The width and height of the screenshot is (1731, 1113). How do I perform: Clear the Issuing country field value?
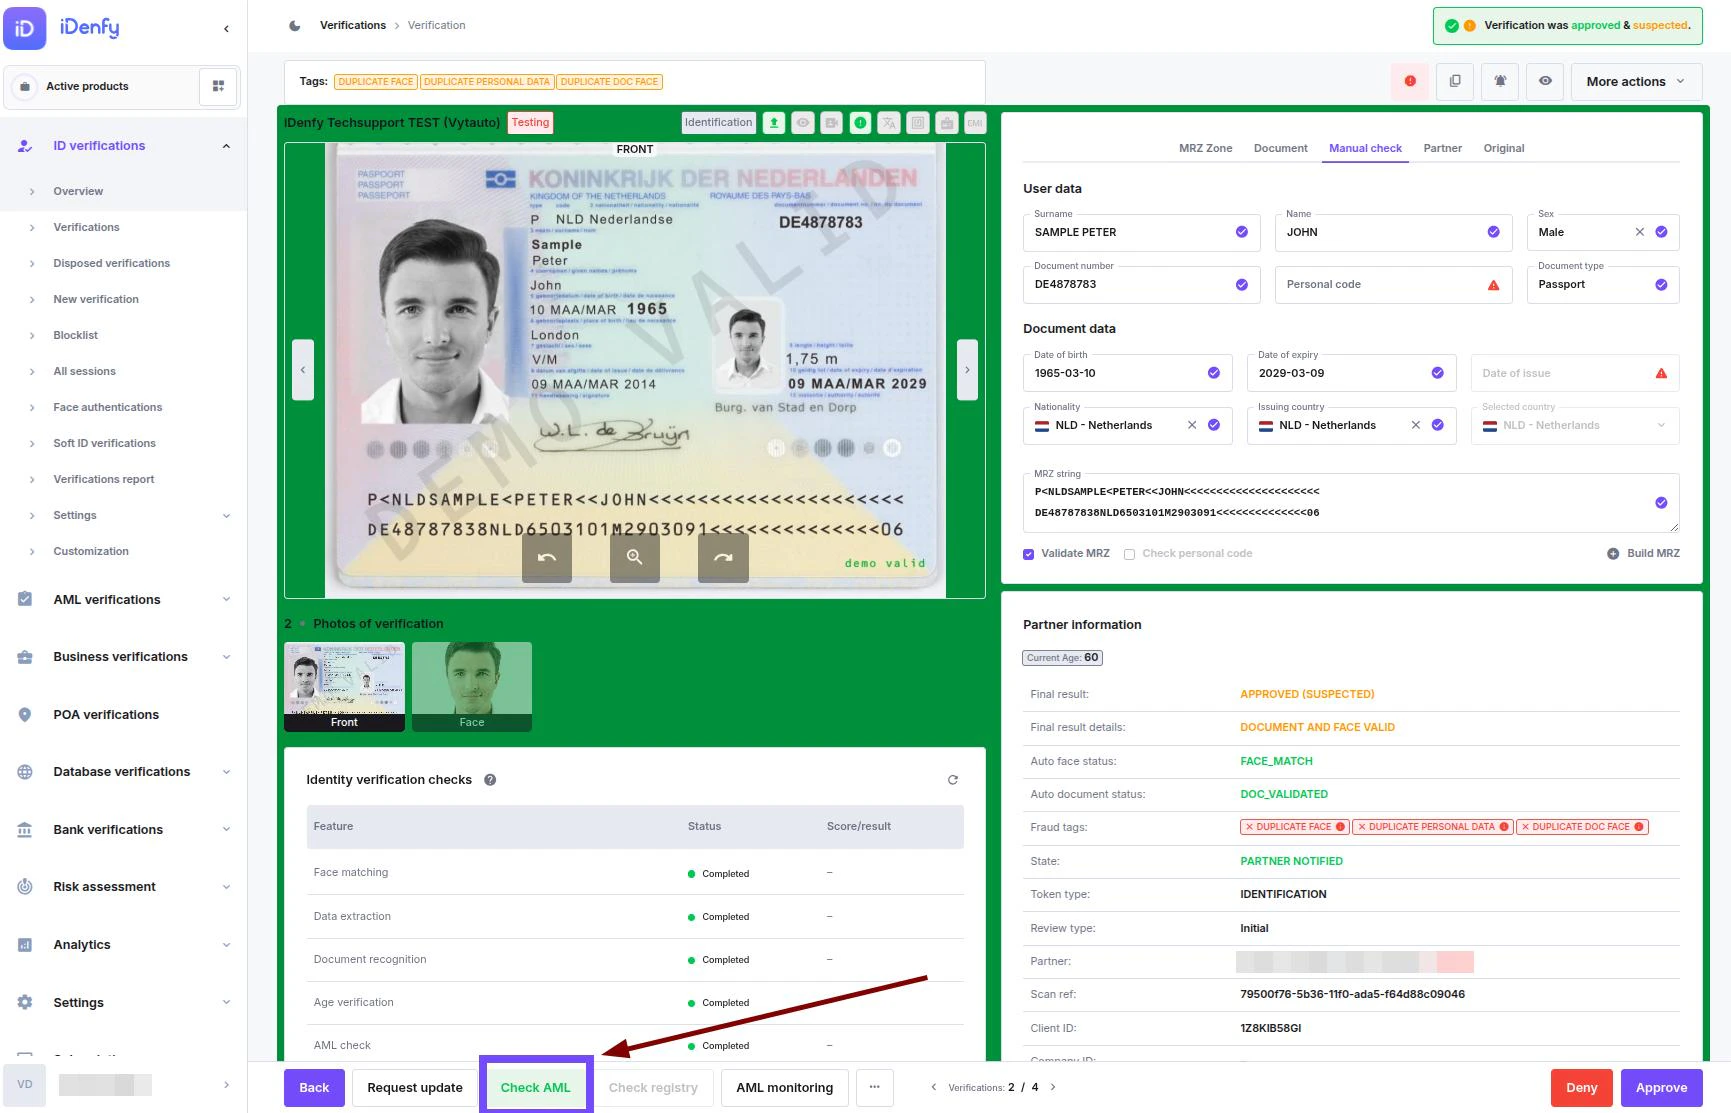point(1416,425)
